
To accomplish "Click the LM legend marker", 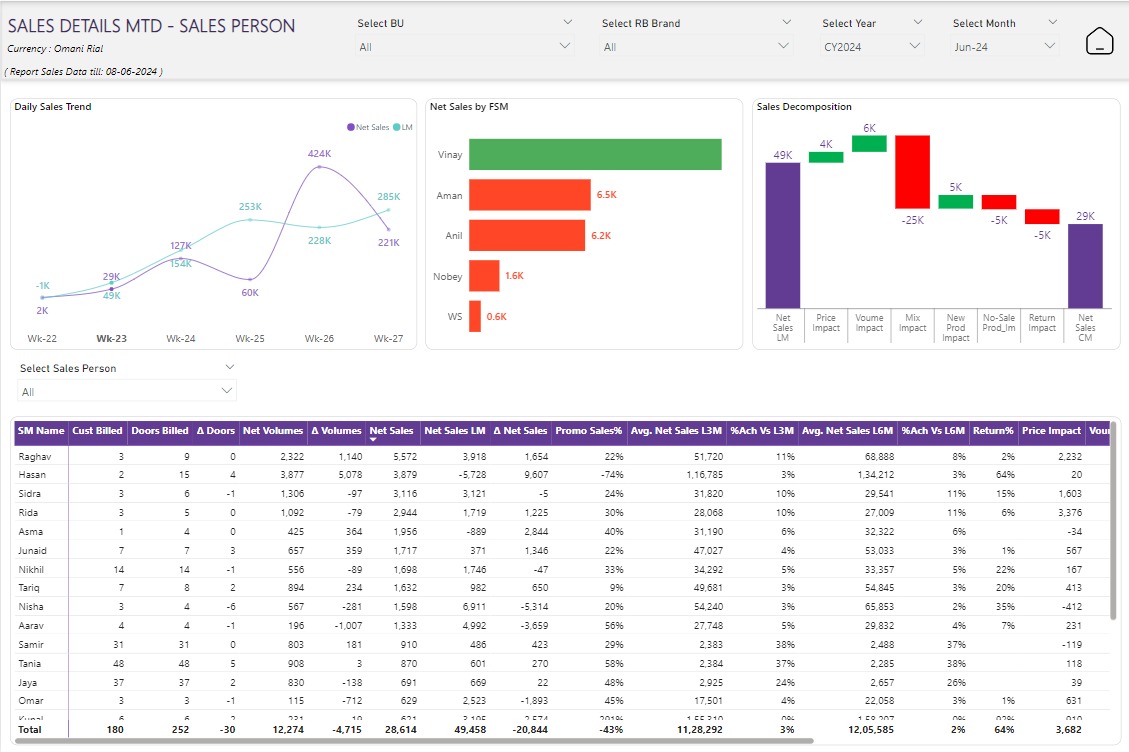I will click(397, 127).
